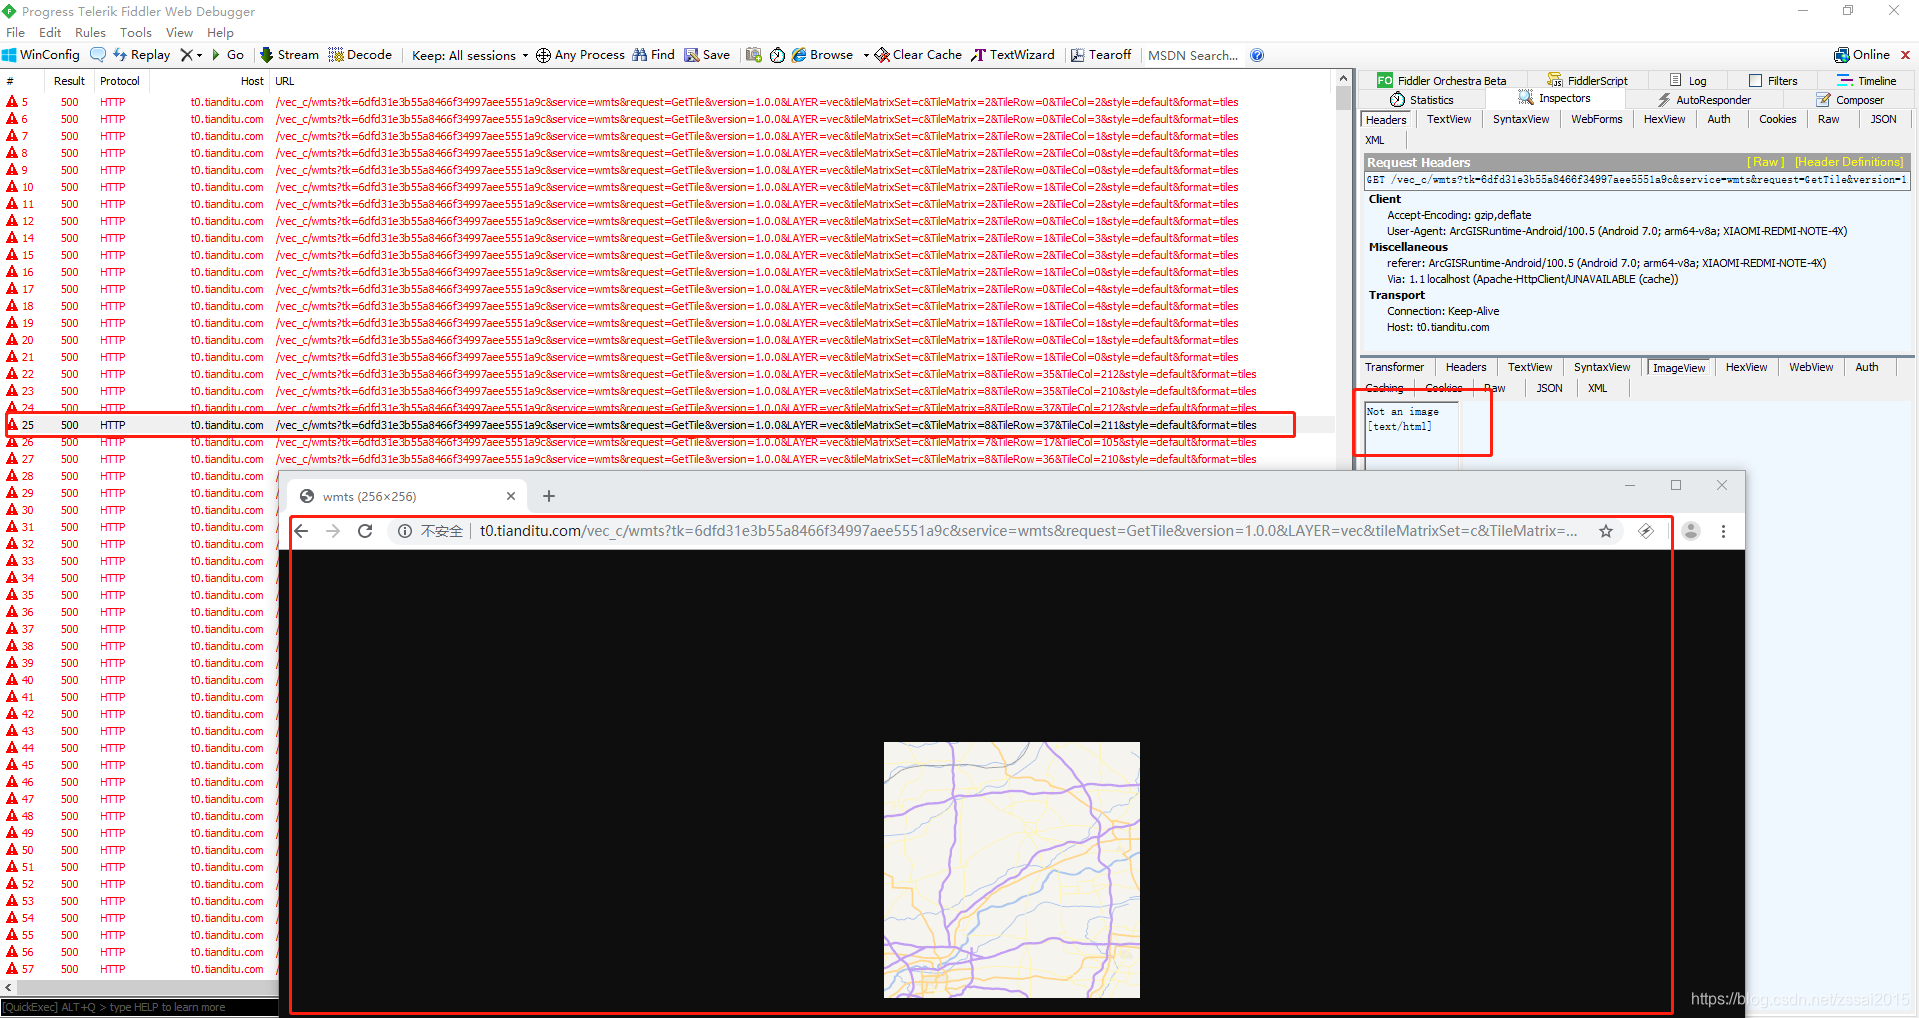Click the comment speech bubble icon
The height and width of the screenshot is (1018, 1919).
pos(98,55)
